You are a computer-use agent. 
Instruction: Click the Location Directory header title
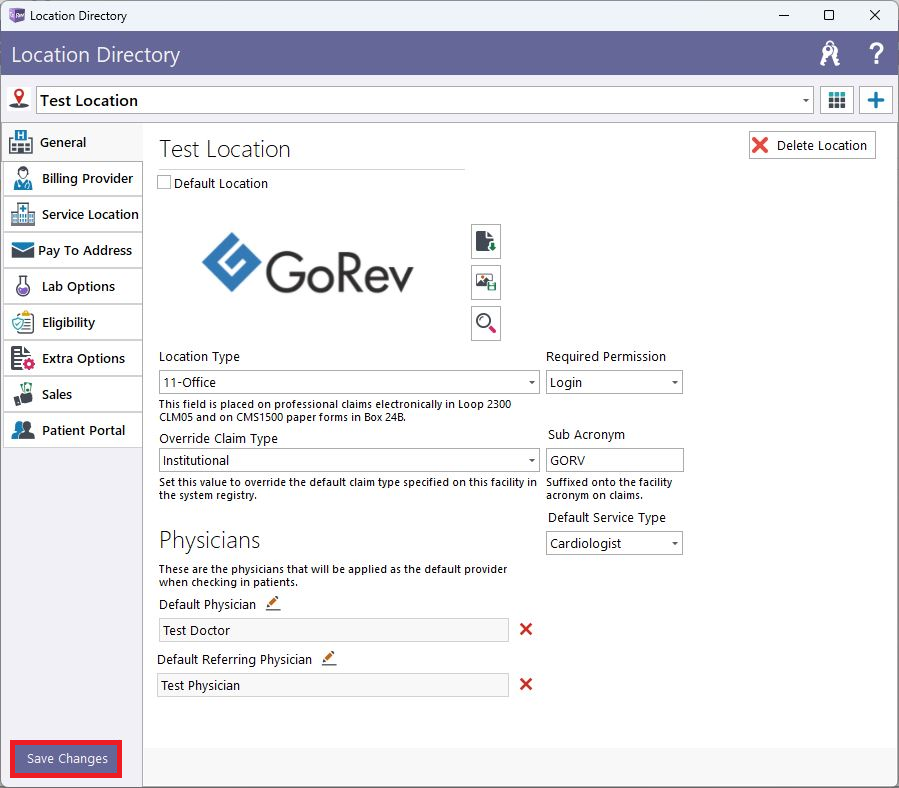[95, 54]
